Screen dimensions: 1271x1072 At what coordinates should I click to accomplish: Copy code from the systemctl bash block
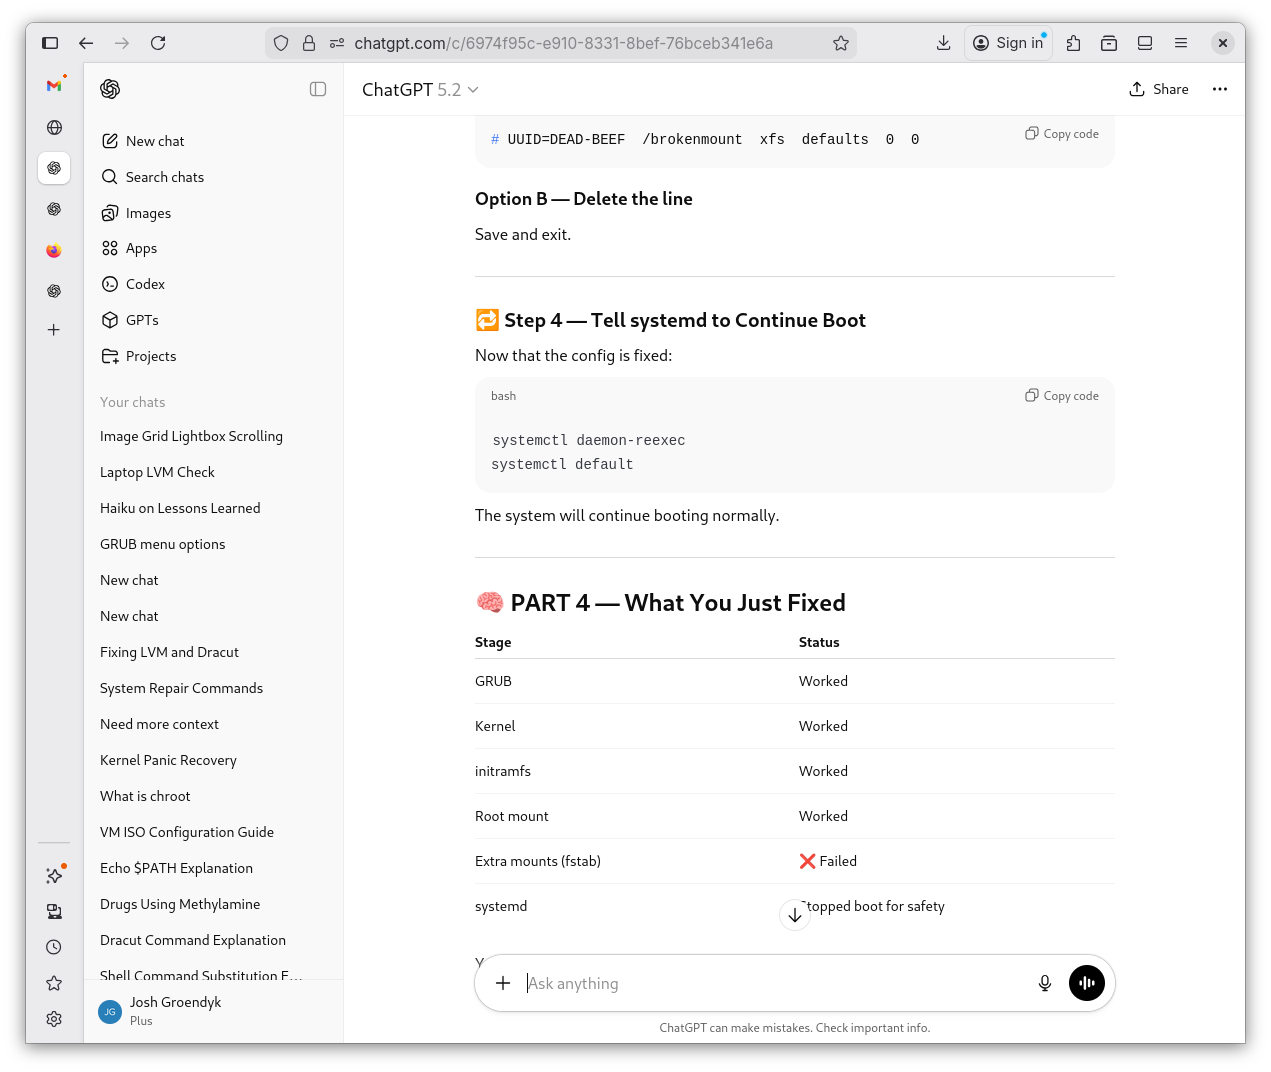tap(1062, 396)
